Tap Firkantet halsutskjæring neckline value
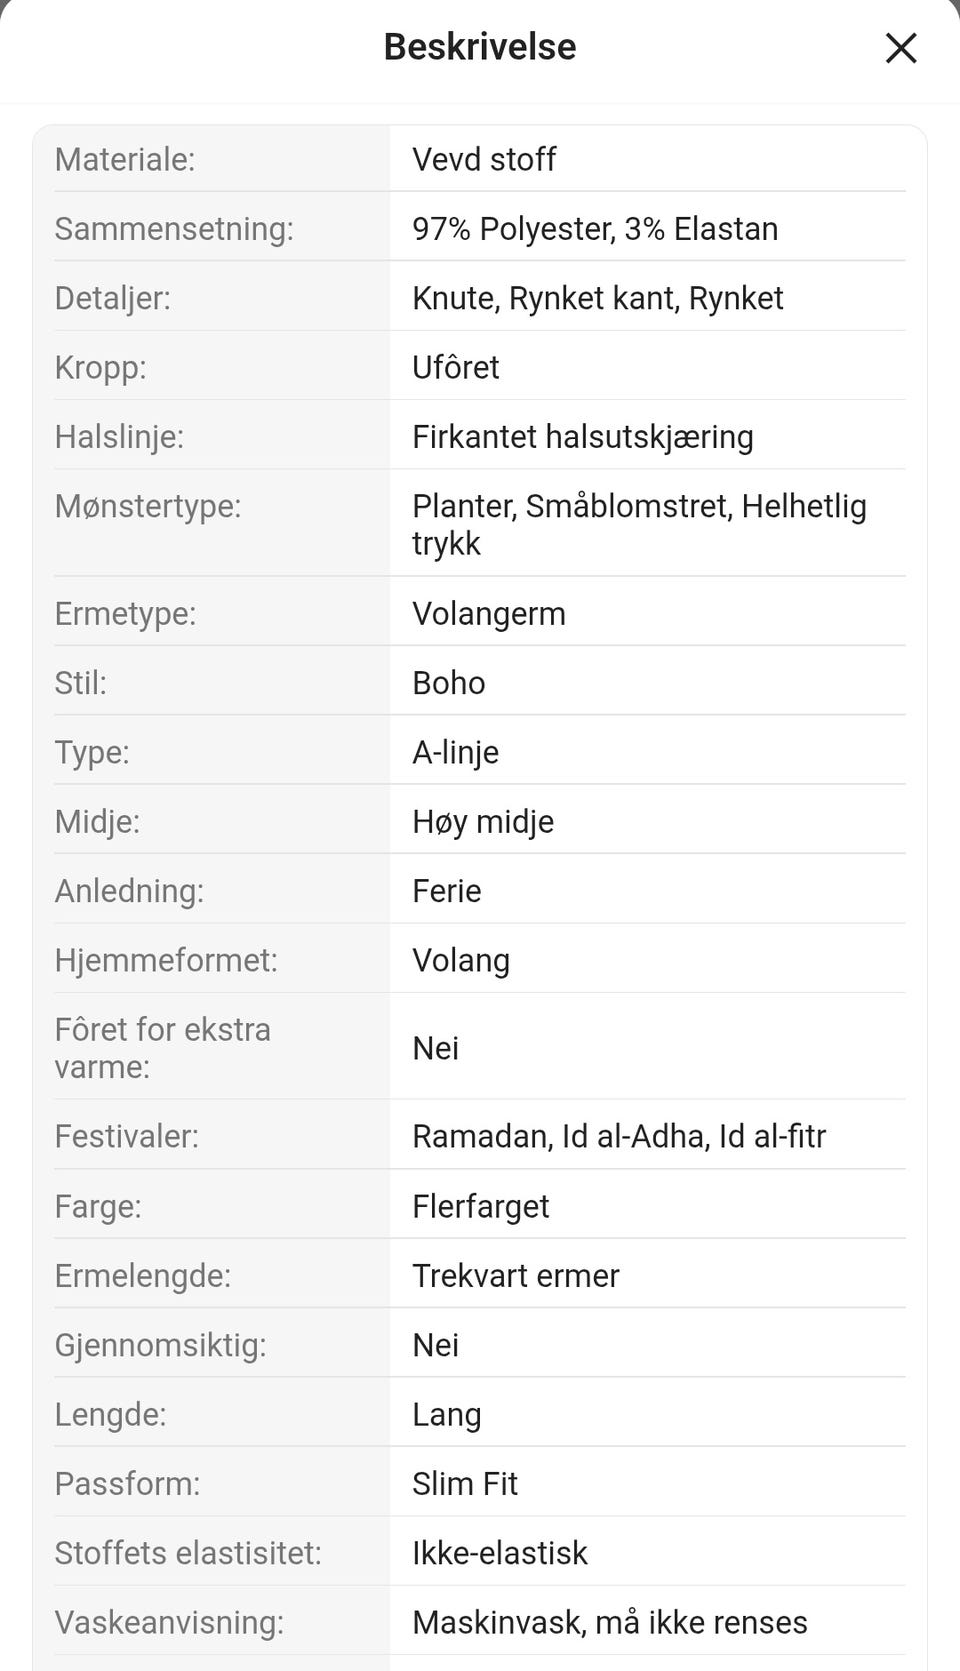Screen dimensions: 960x1671 coord(583,437)
